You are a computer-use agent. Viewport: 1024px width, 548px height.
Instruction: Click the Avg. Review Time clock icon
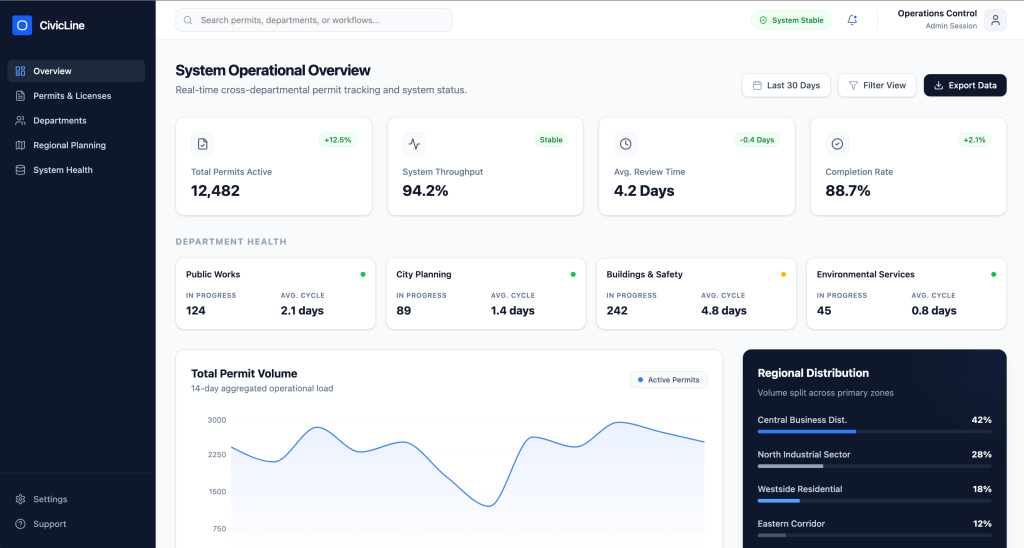click(x=626, y=144)
